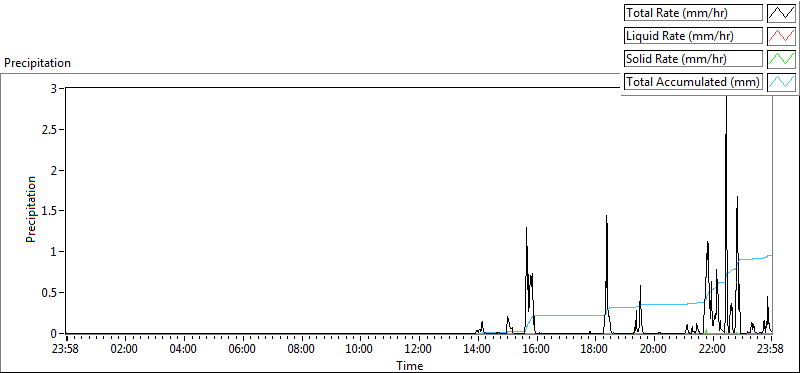The image size is (800, 373).
Task: Select the Solid Rate (mm/hr) legend label
Action: pyautogui.click(x=693, y=59)
